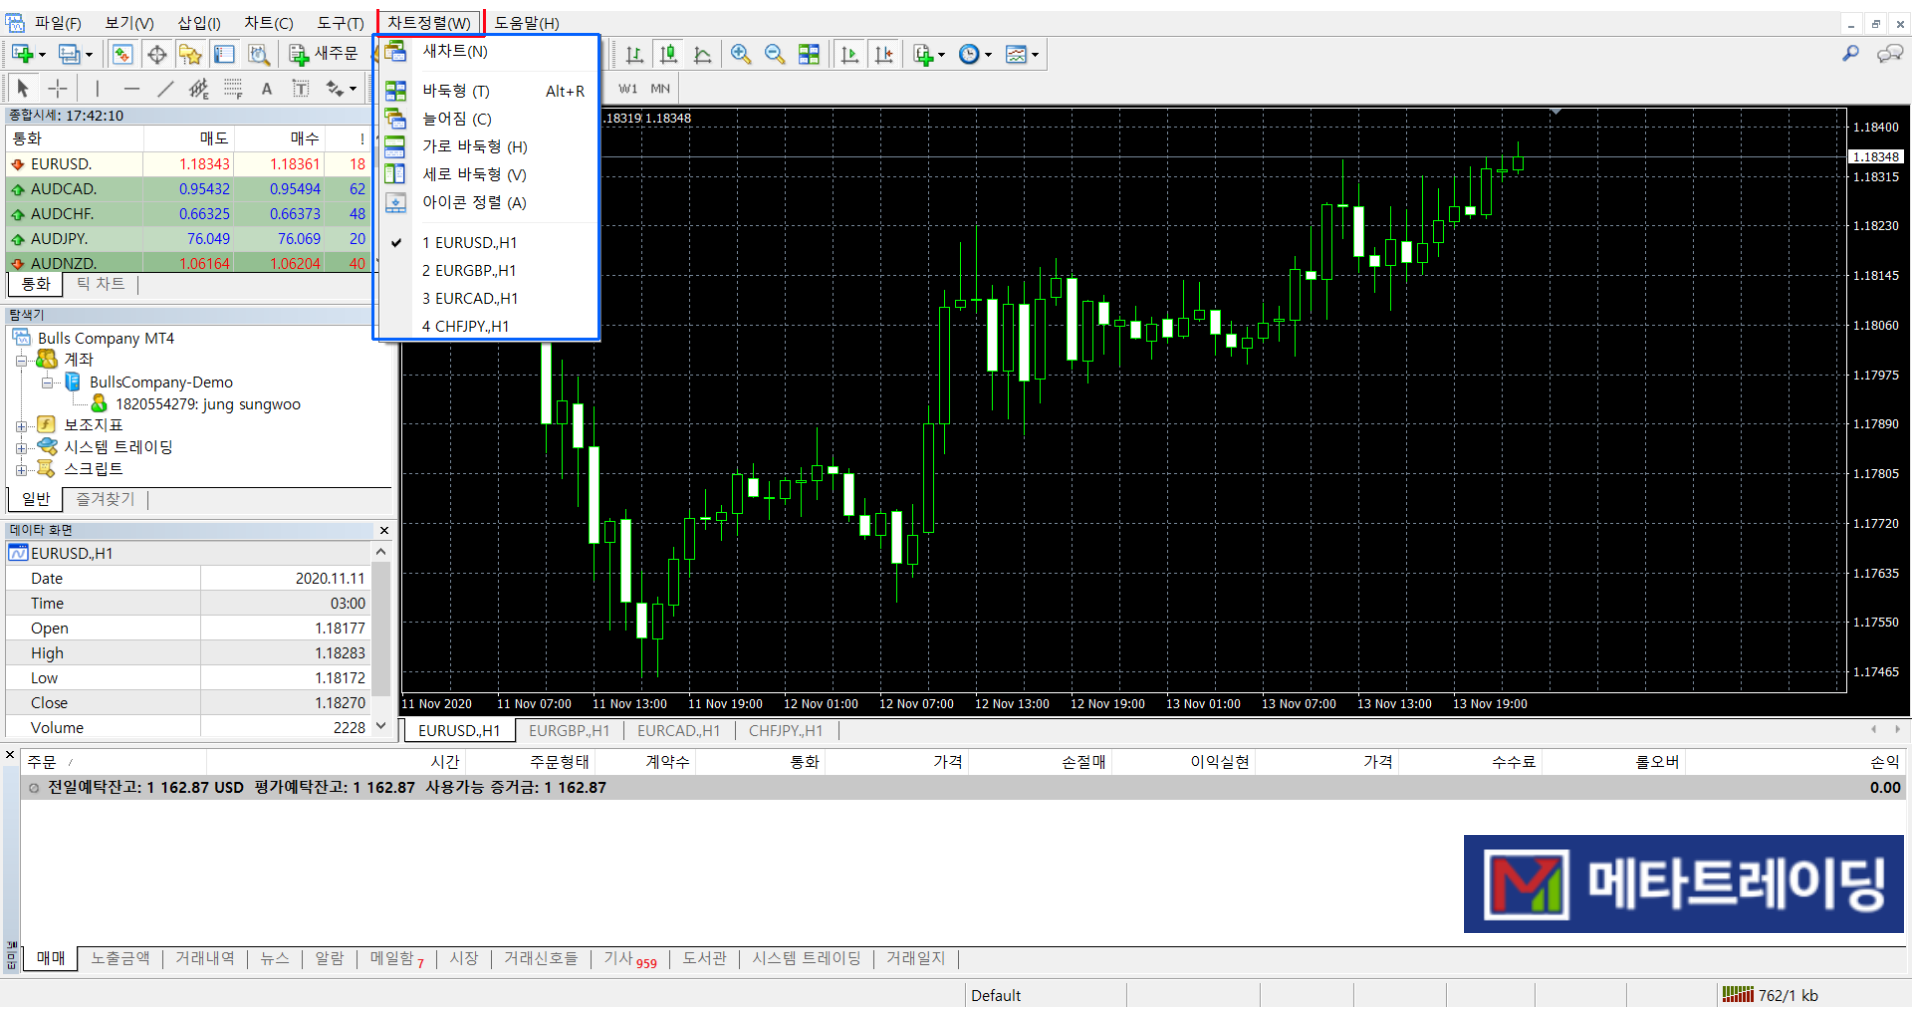Select the candlestick chart icon
Image resolution: width=1920 pixels, height=1020 pixels.
668,55
